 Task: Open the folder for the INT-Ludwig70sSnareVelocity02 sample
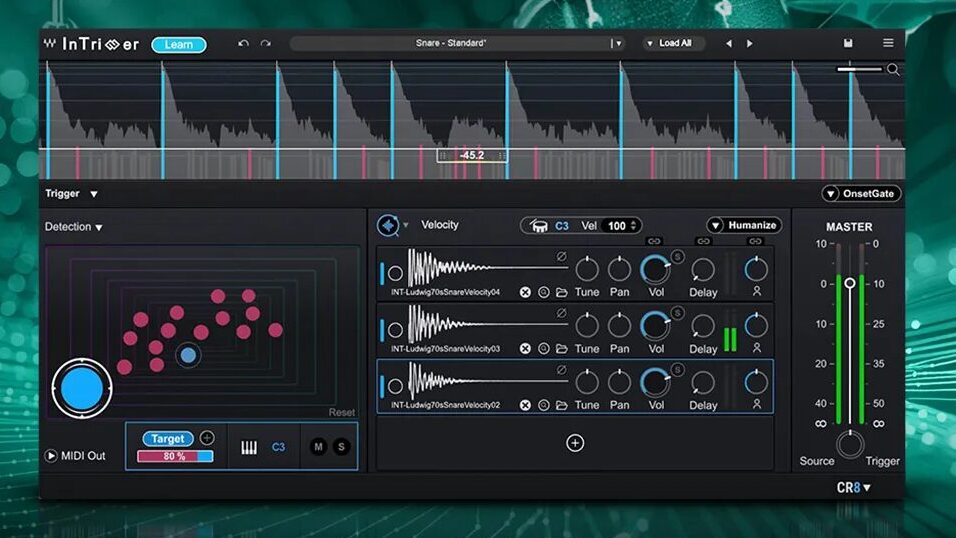pos(562,404)
